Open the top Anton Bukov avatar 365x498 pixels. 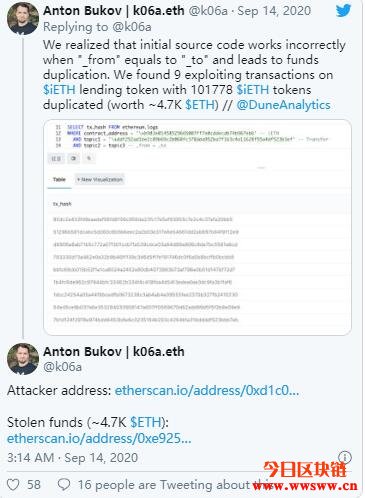23,19
